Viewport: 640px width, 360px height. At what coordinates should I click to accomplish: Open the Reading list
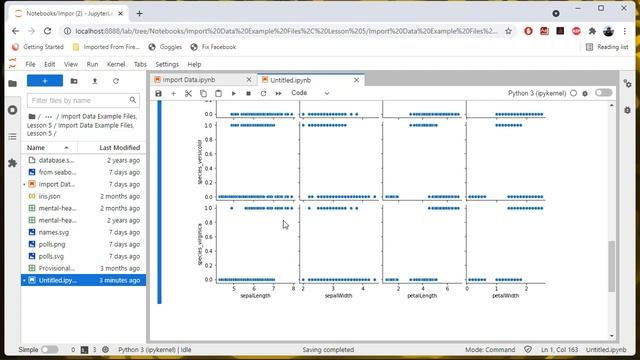tap(607, 47)
